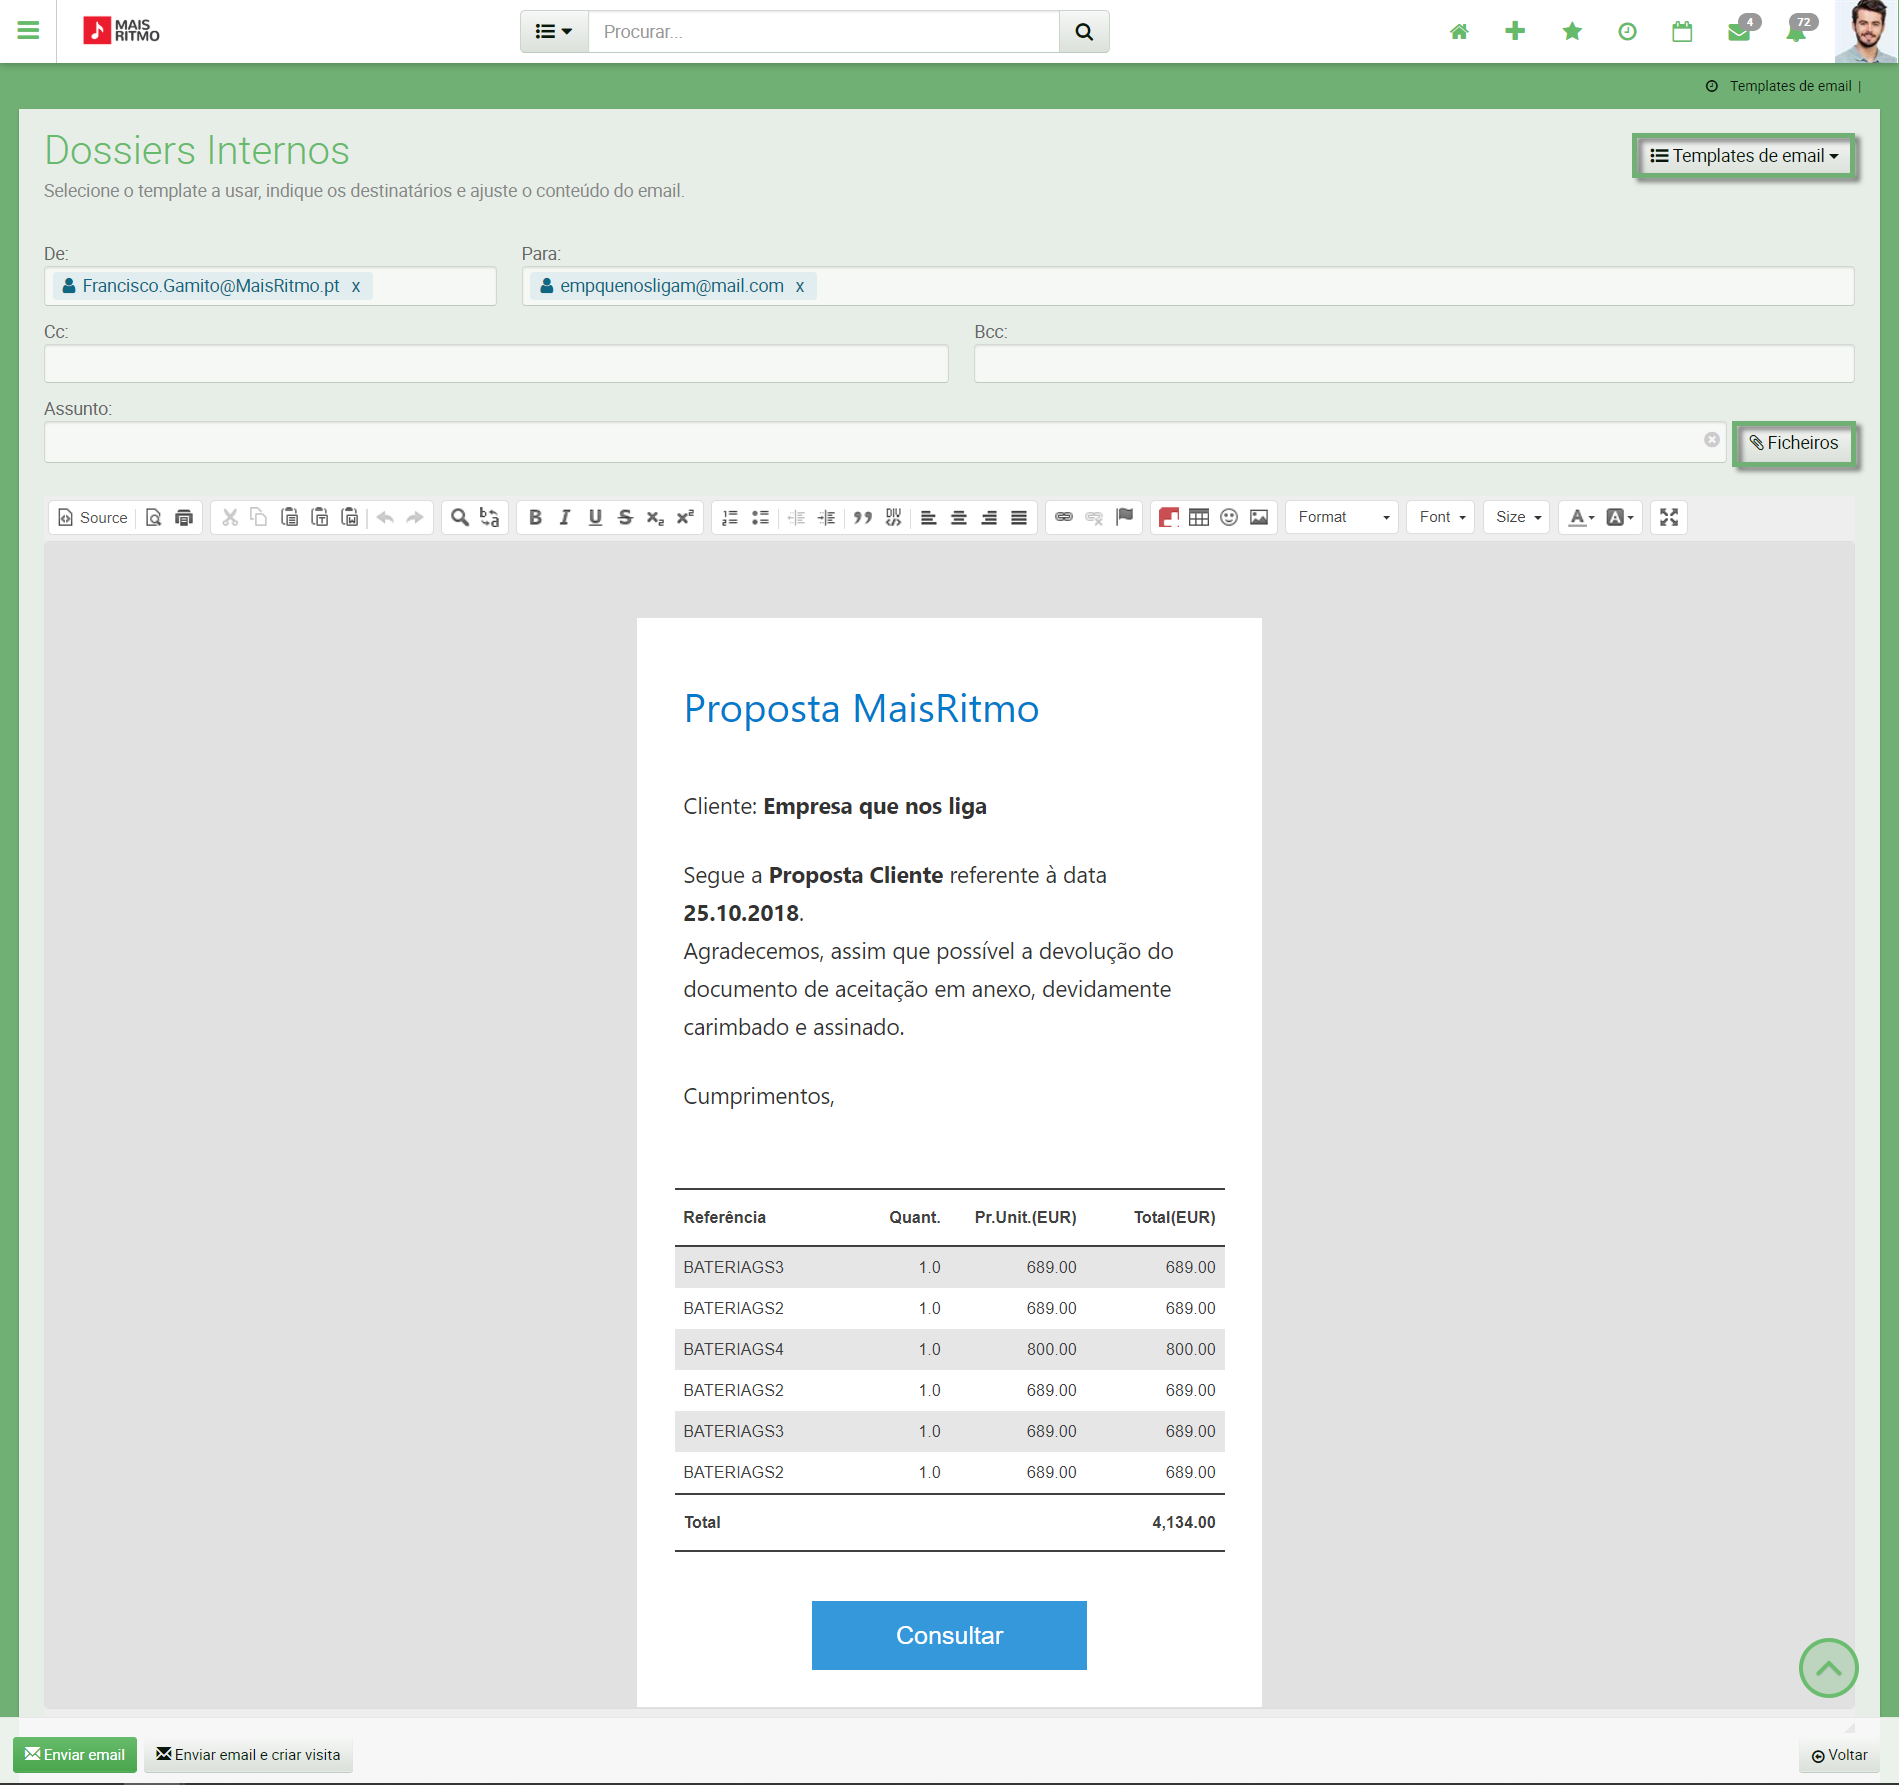Insert image icon
The height and width of the screenshot is (1785, 1899).
1259,517
